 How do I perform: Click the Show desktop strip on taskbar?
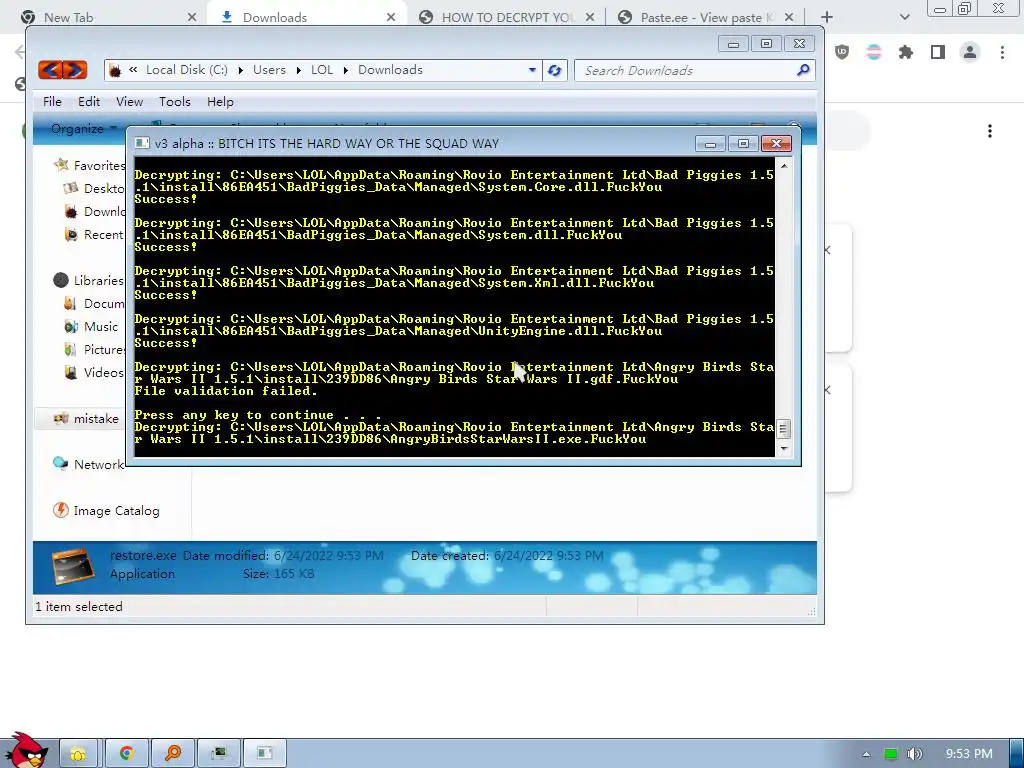point(1017,754)
